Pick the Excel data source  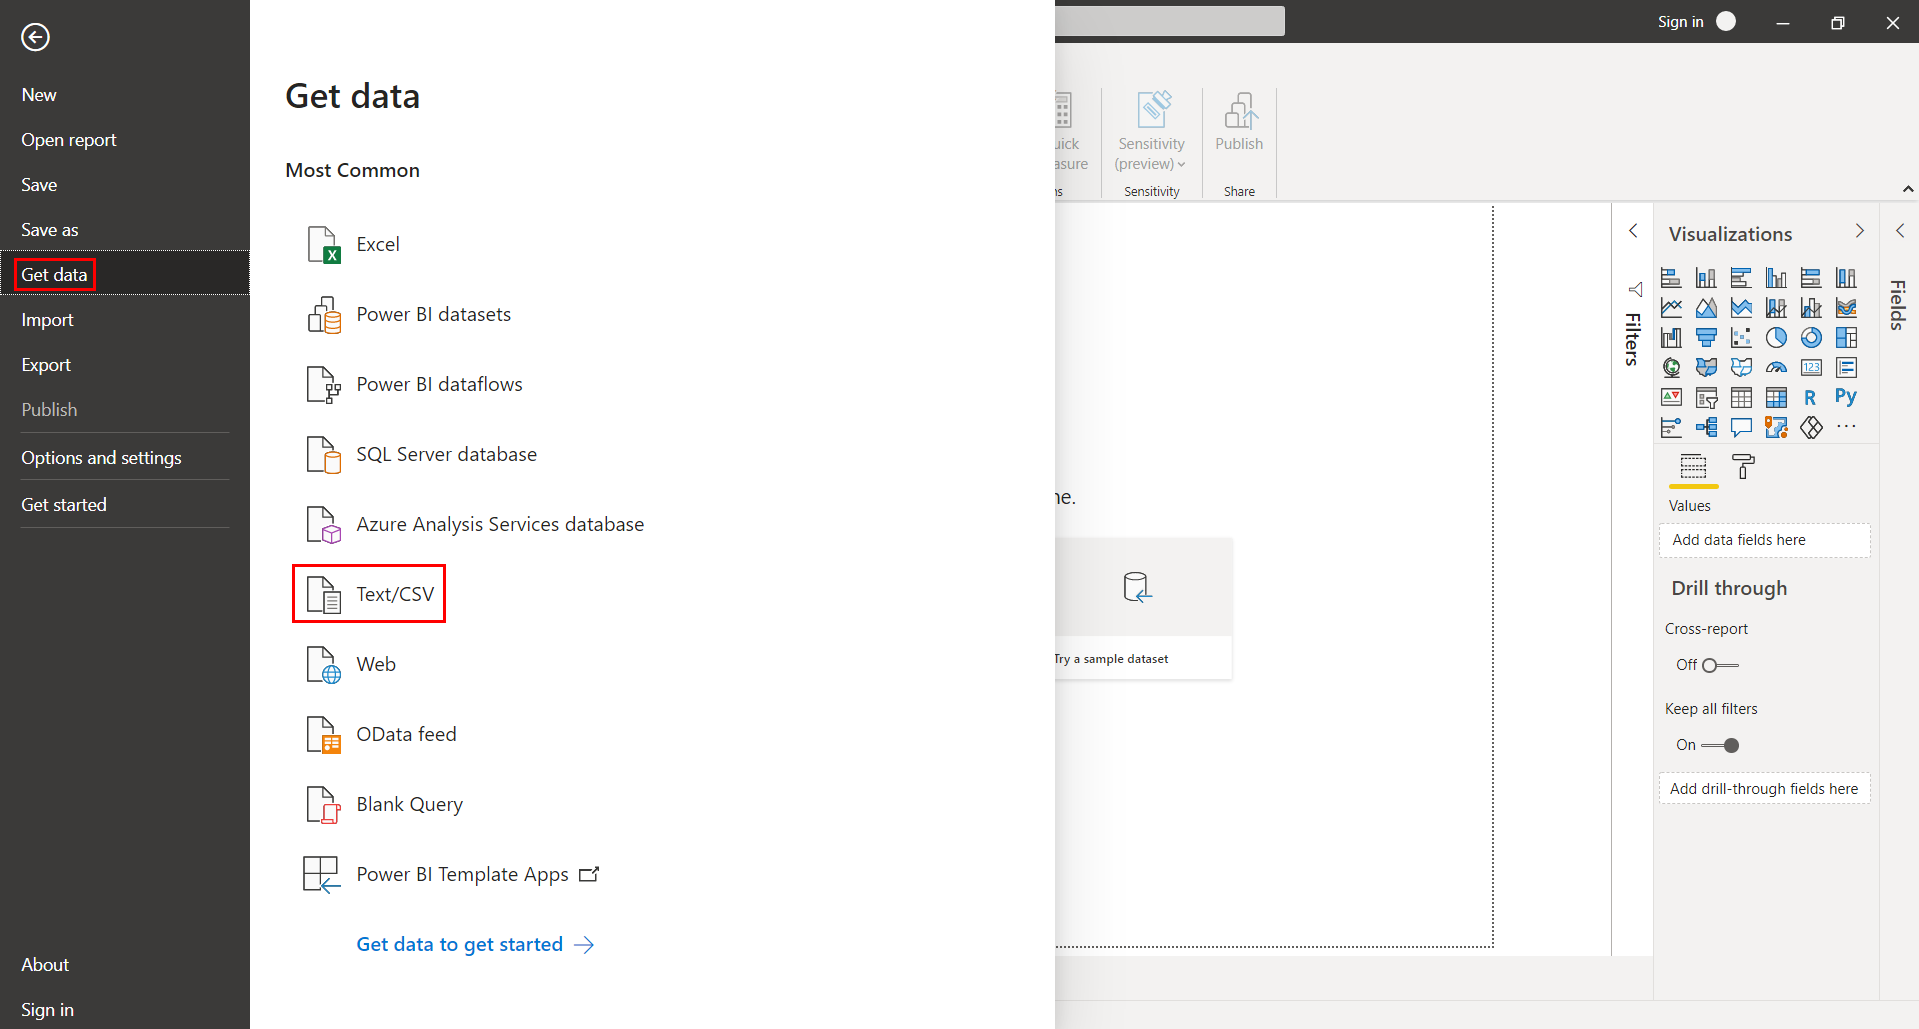(352, 244)
